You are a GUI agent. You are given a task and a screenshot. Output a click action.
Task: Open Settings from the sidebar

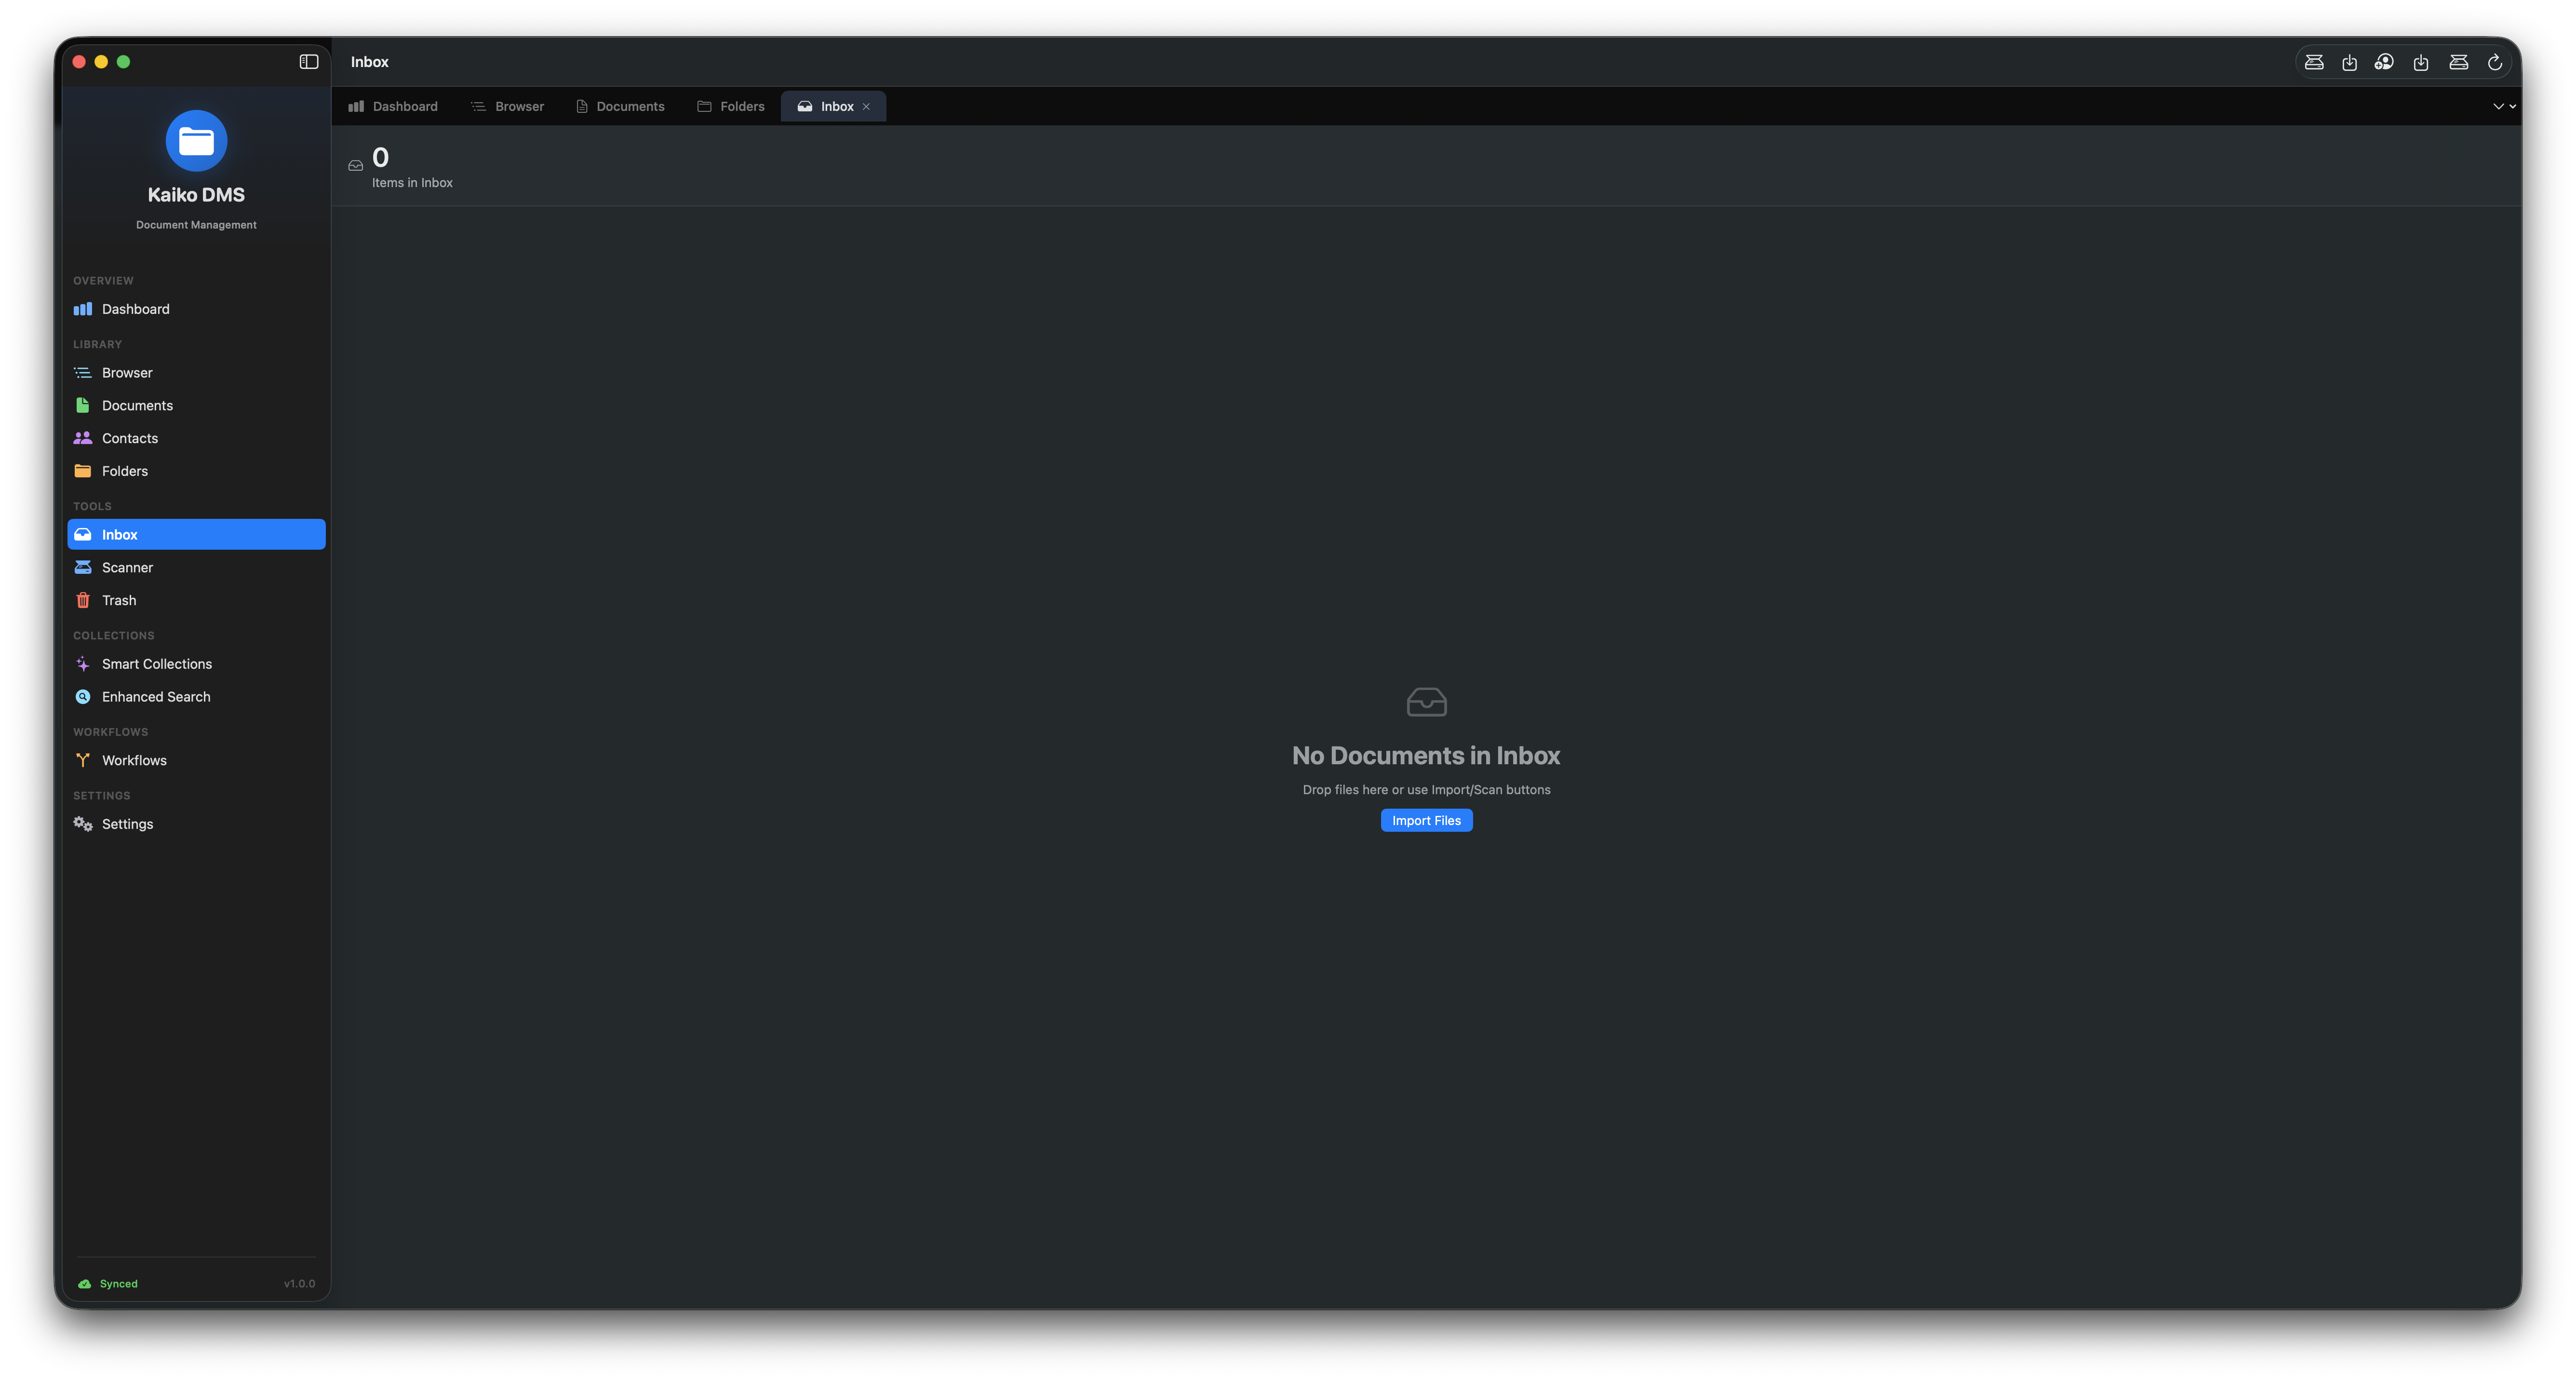(127, 824)
